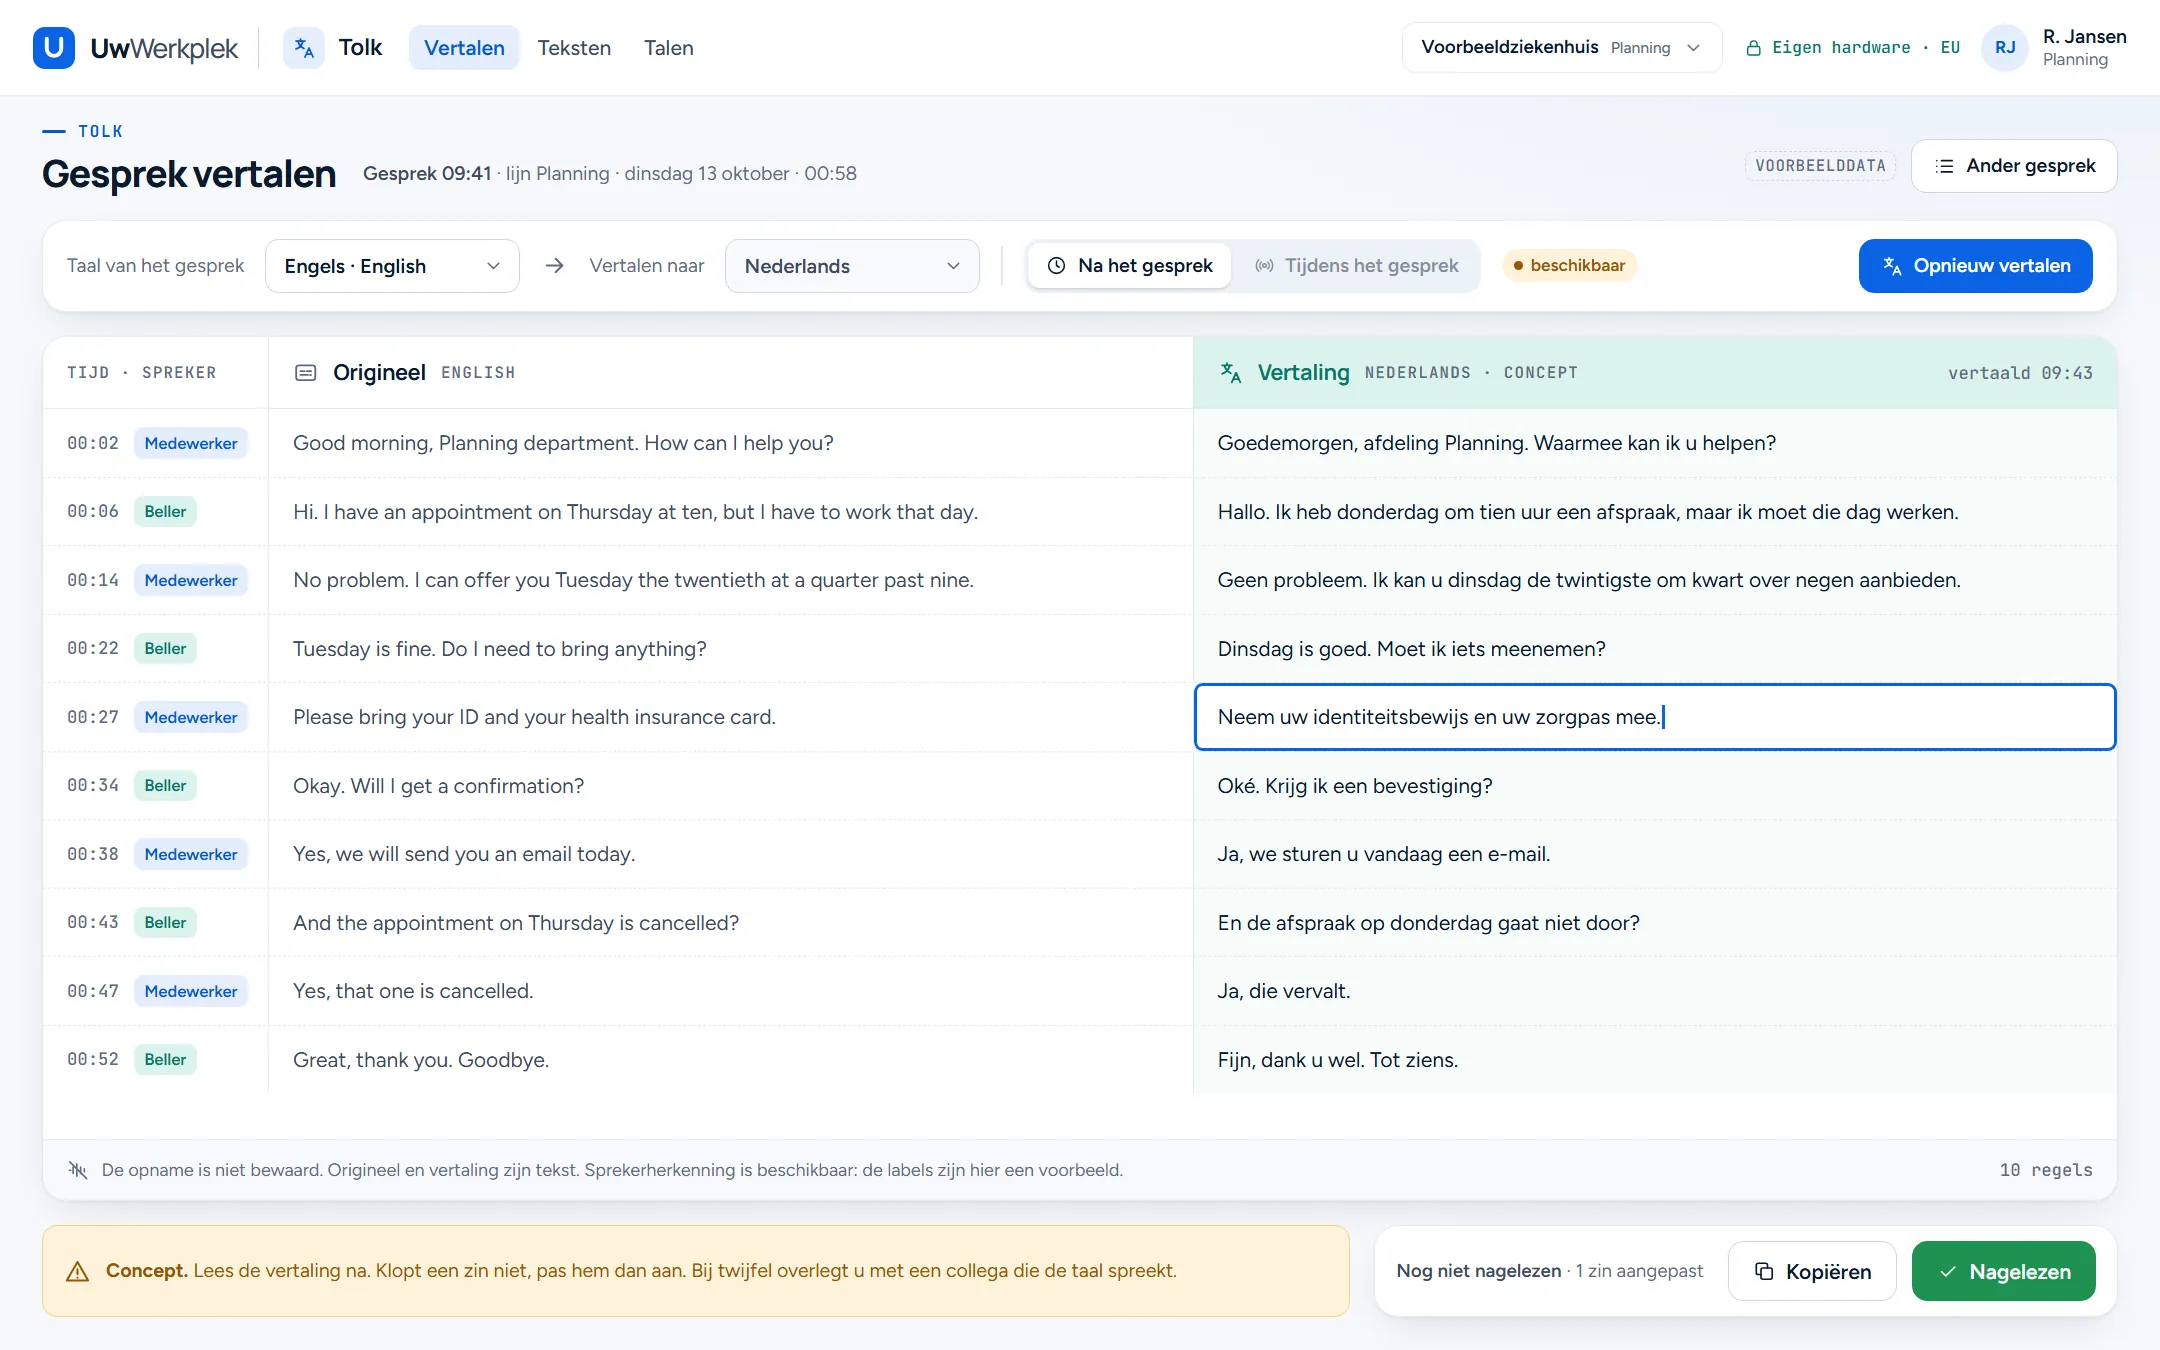
Task: Click original line 'Tuesday is fine. Do I need to bring anything?'
Action: click(x=499, y=649)
